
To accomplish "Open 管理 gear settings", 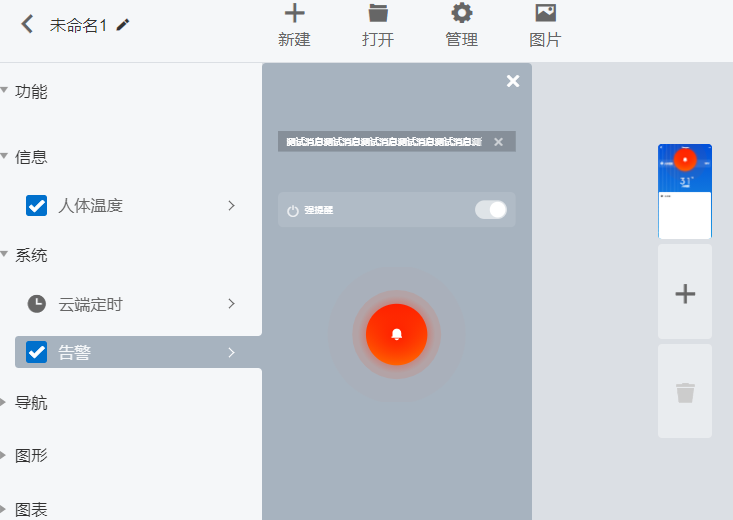I will [461, 13].
